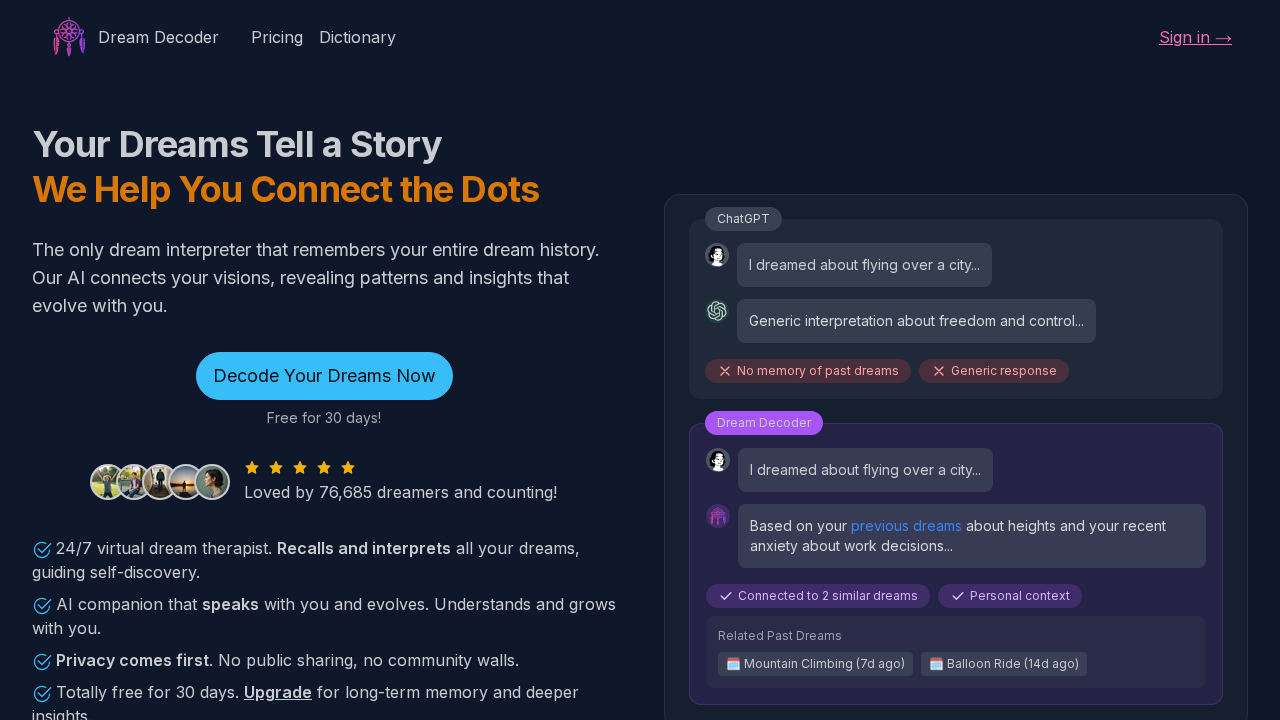Open the Pricing page
This screenshot has width=1280, height=720.
pyautogui.click(x=277, y=37)
